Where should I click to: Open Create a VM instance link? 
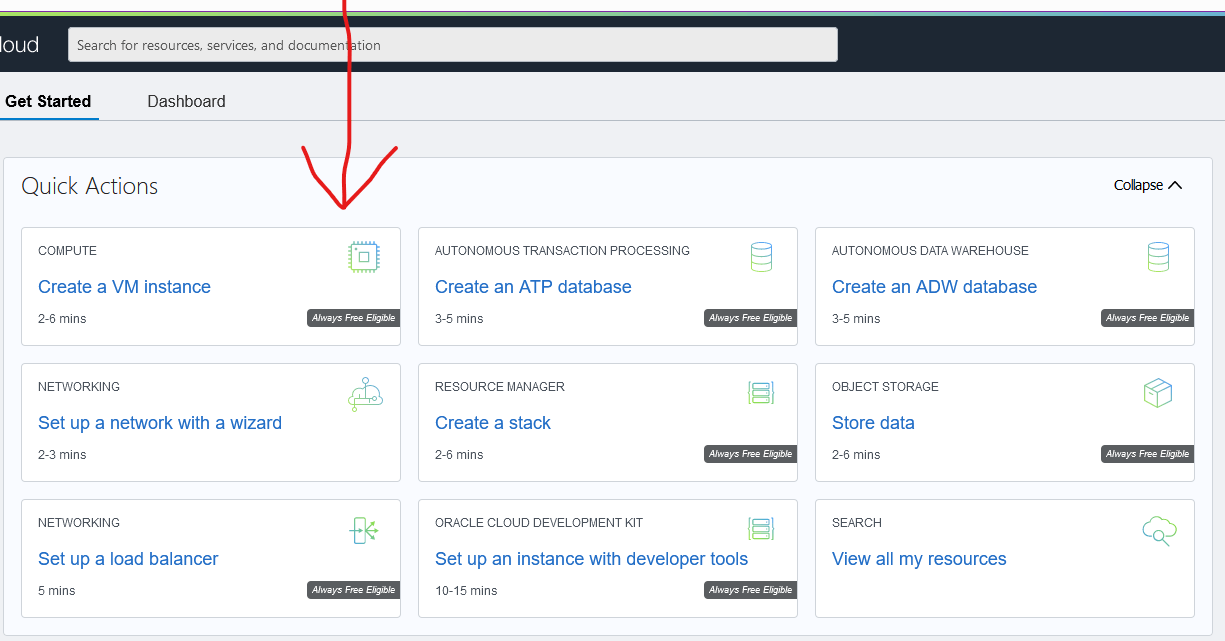point(124,287)
